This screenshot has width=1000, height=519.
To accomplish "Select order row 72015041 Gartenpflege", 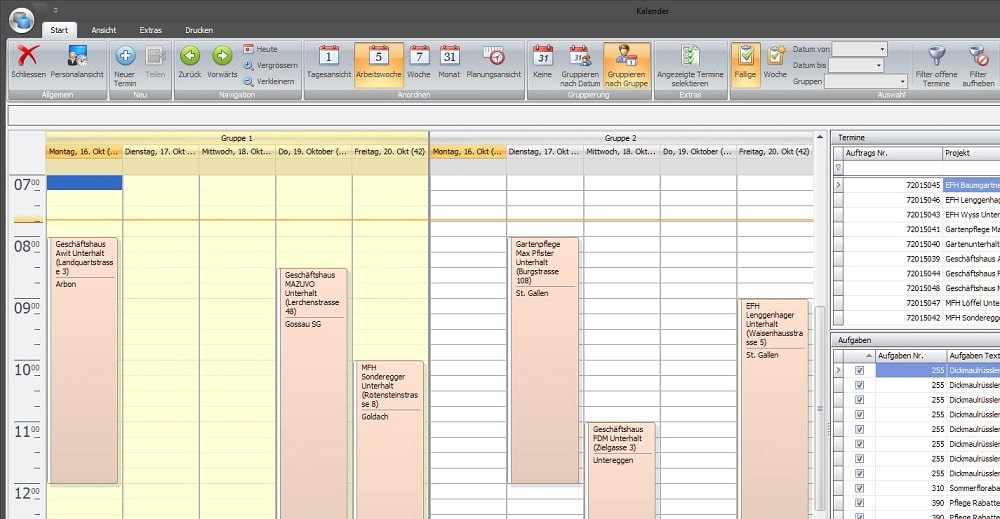I will tap(916, 229).
